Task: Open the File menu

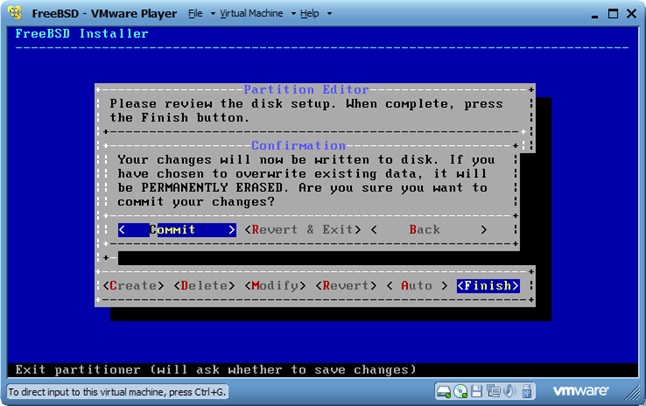Action: coord(195,14)
